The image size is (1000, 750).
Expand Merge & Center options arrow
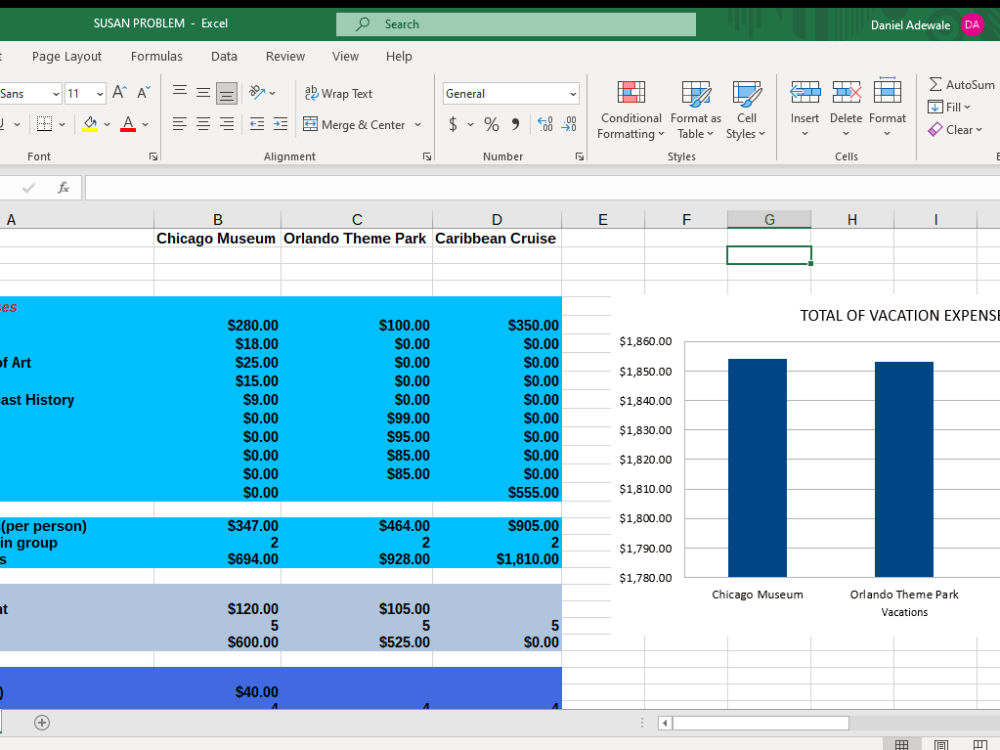click(418, 124)
